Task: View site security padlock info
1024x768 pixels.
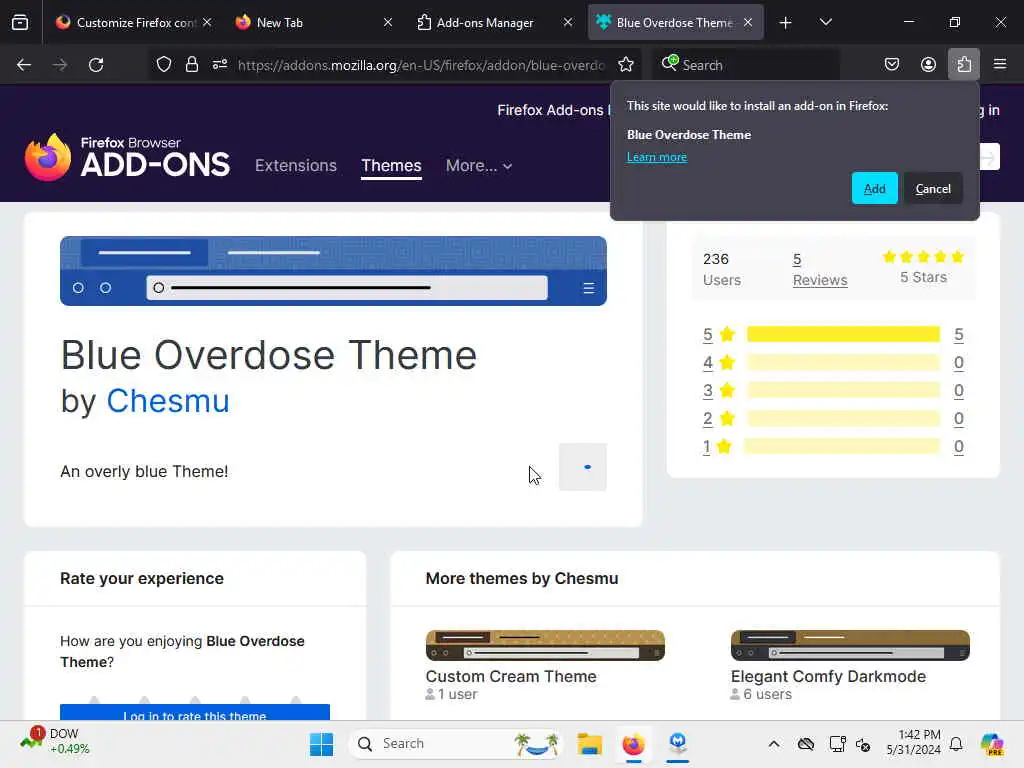Action: point(191,64)
